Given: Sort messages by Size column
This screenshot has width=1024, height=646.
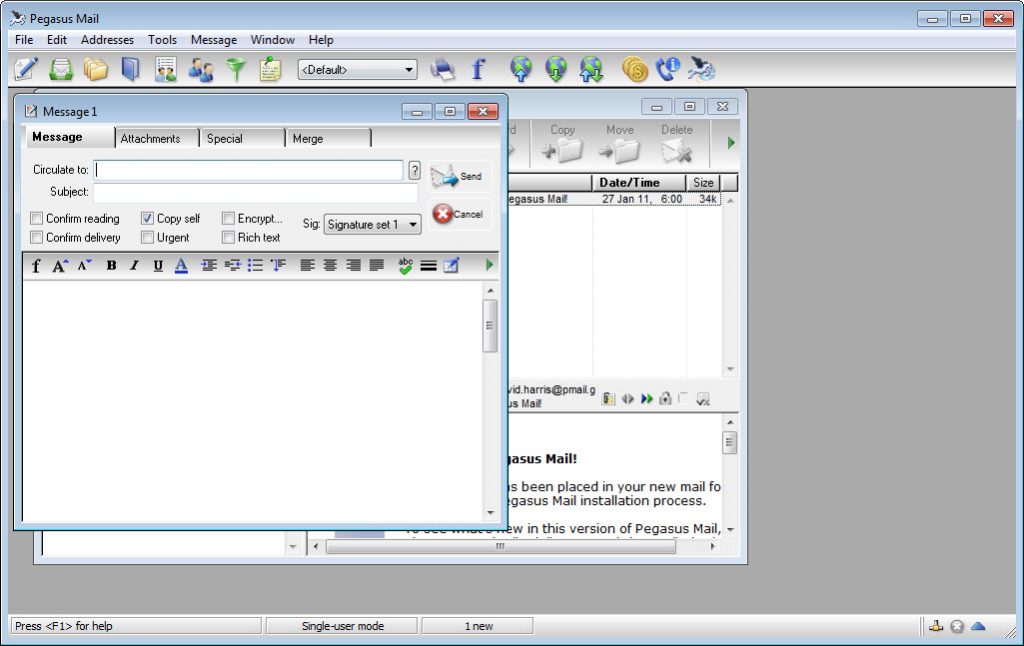Looking at the screenshot, I should click(x=703, y=182).
